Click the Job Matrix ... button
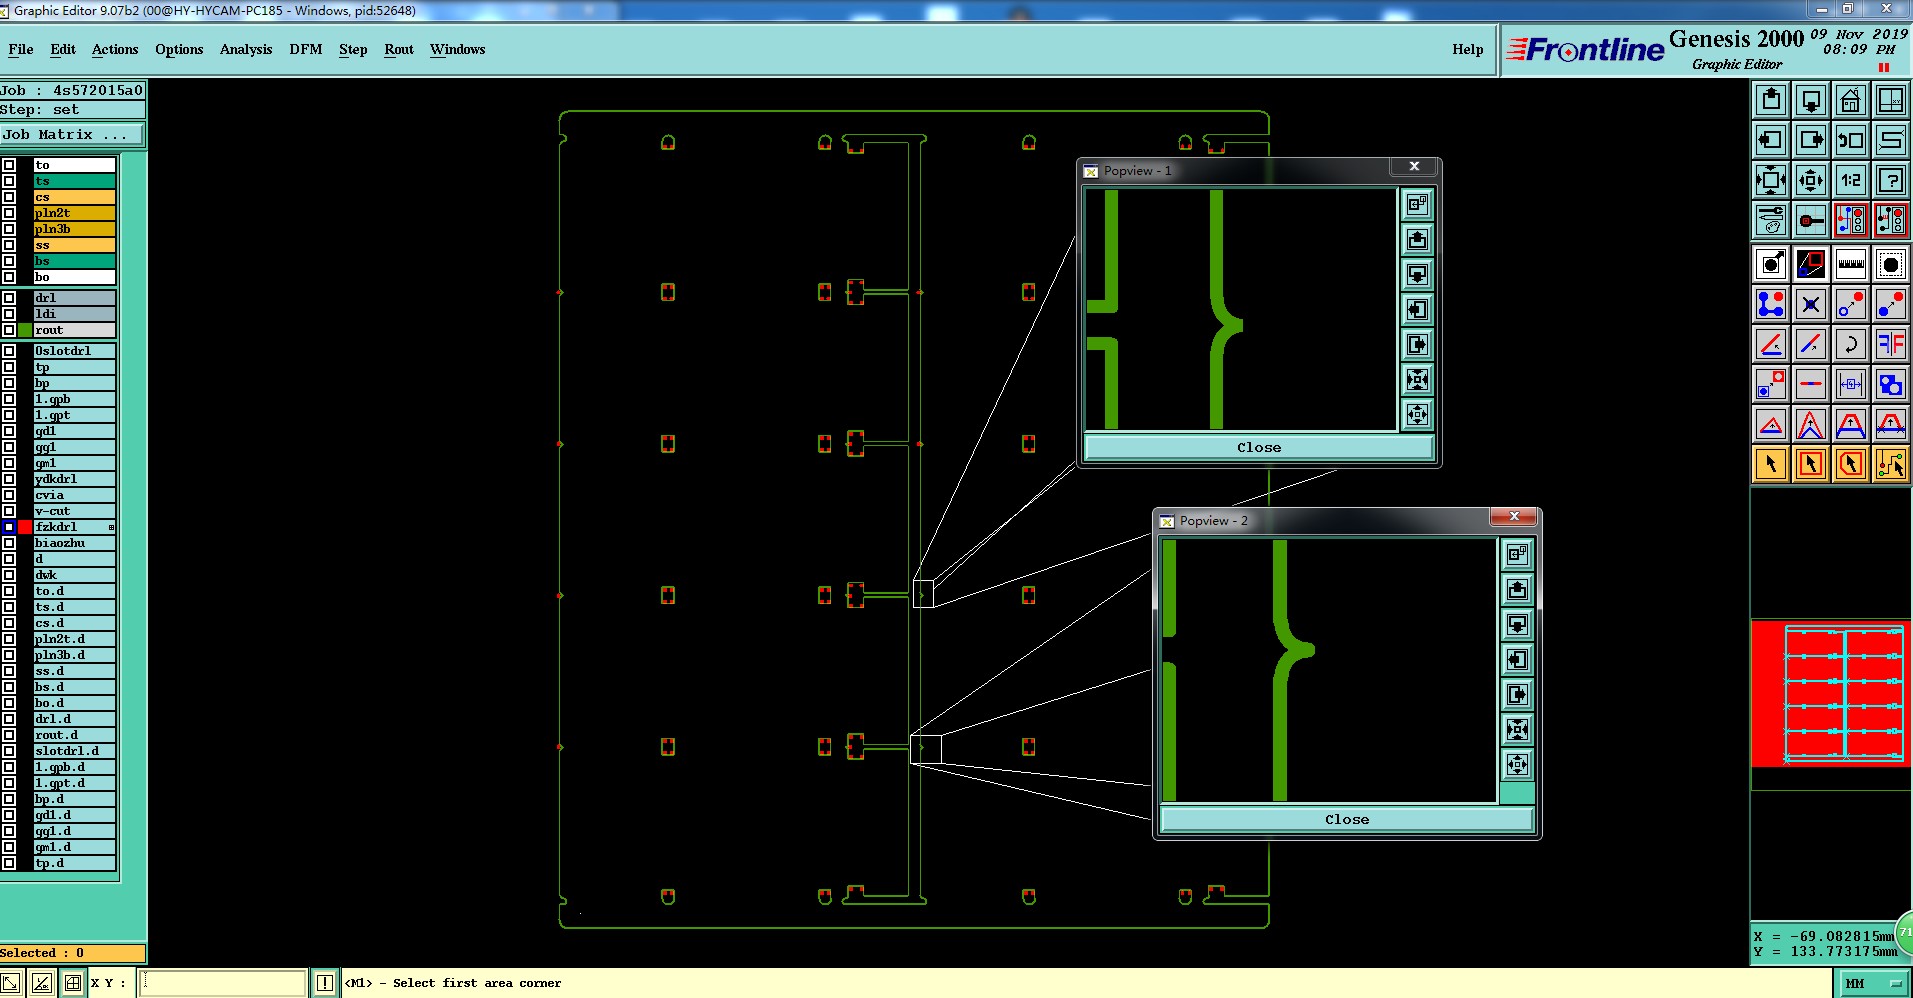The height and width of the screenshot is (998, 1913). (x=72, y=134)
